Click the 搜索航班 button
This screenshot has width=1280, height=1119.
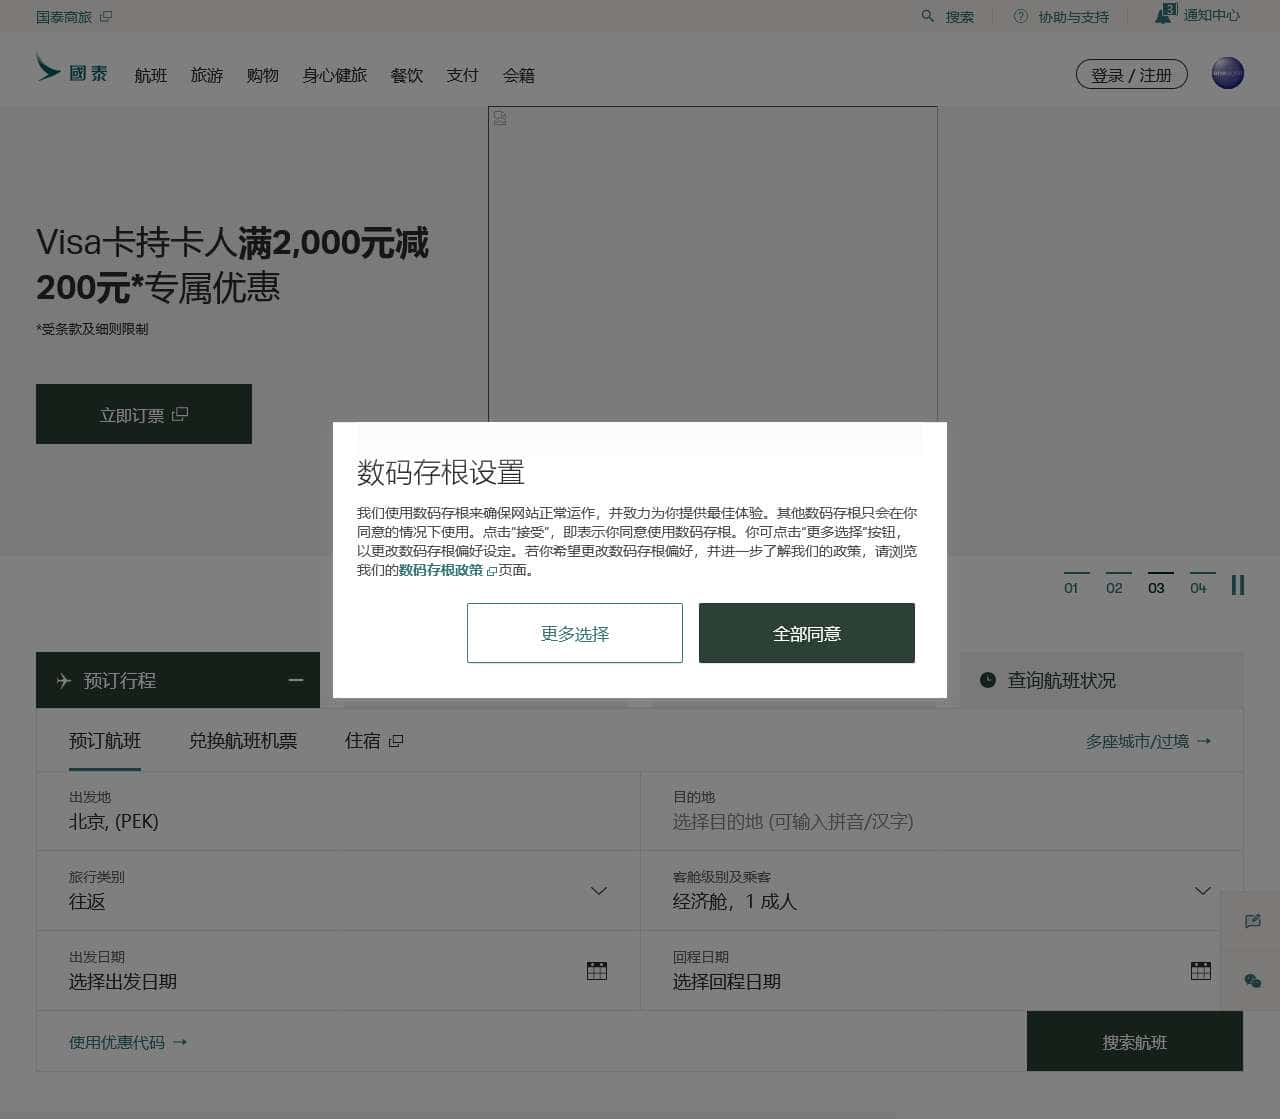[x=1135, y=1042]
